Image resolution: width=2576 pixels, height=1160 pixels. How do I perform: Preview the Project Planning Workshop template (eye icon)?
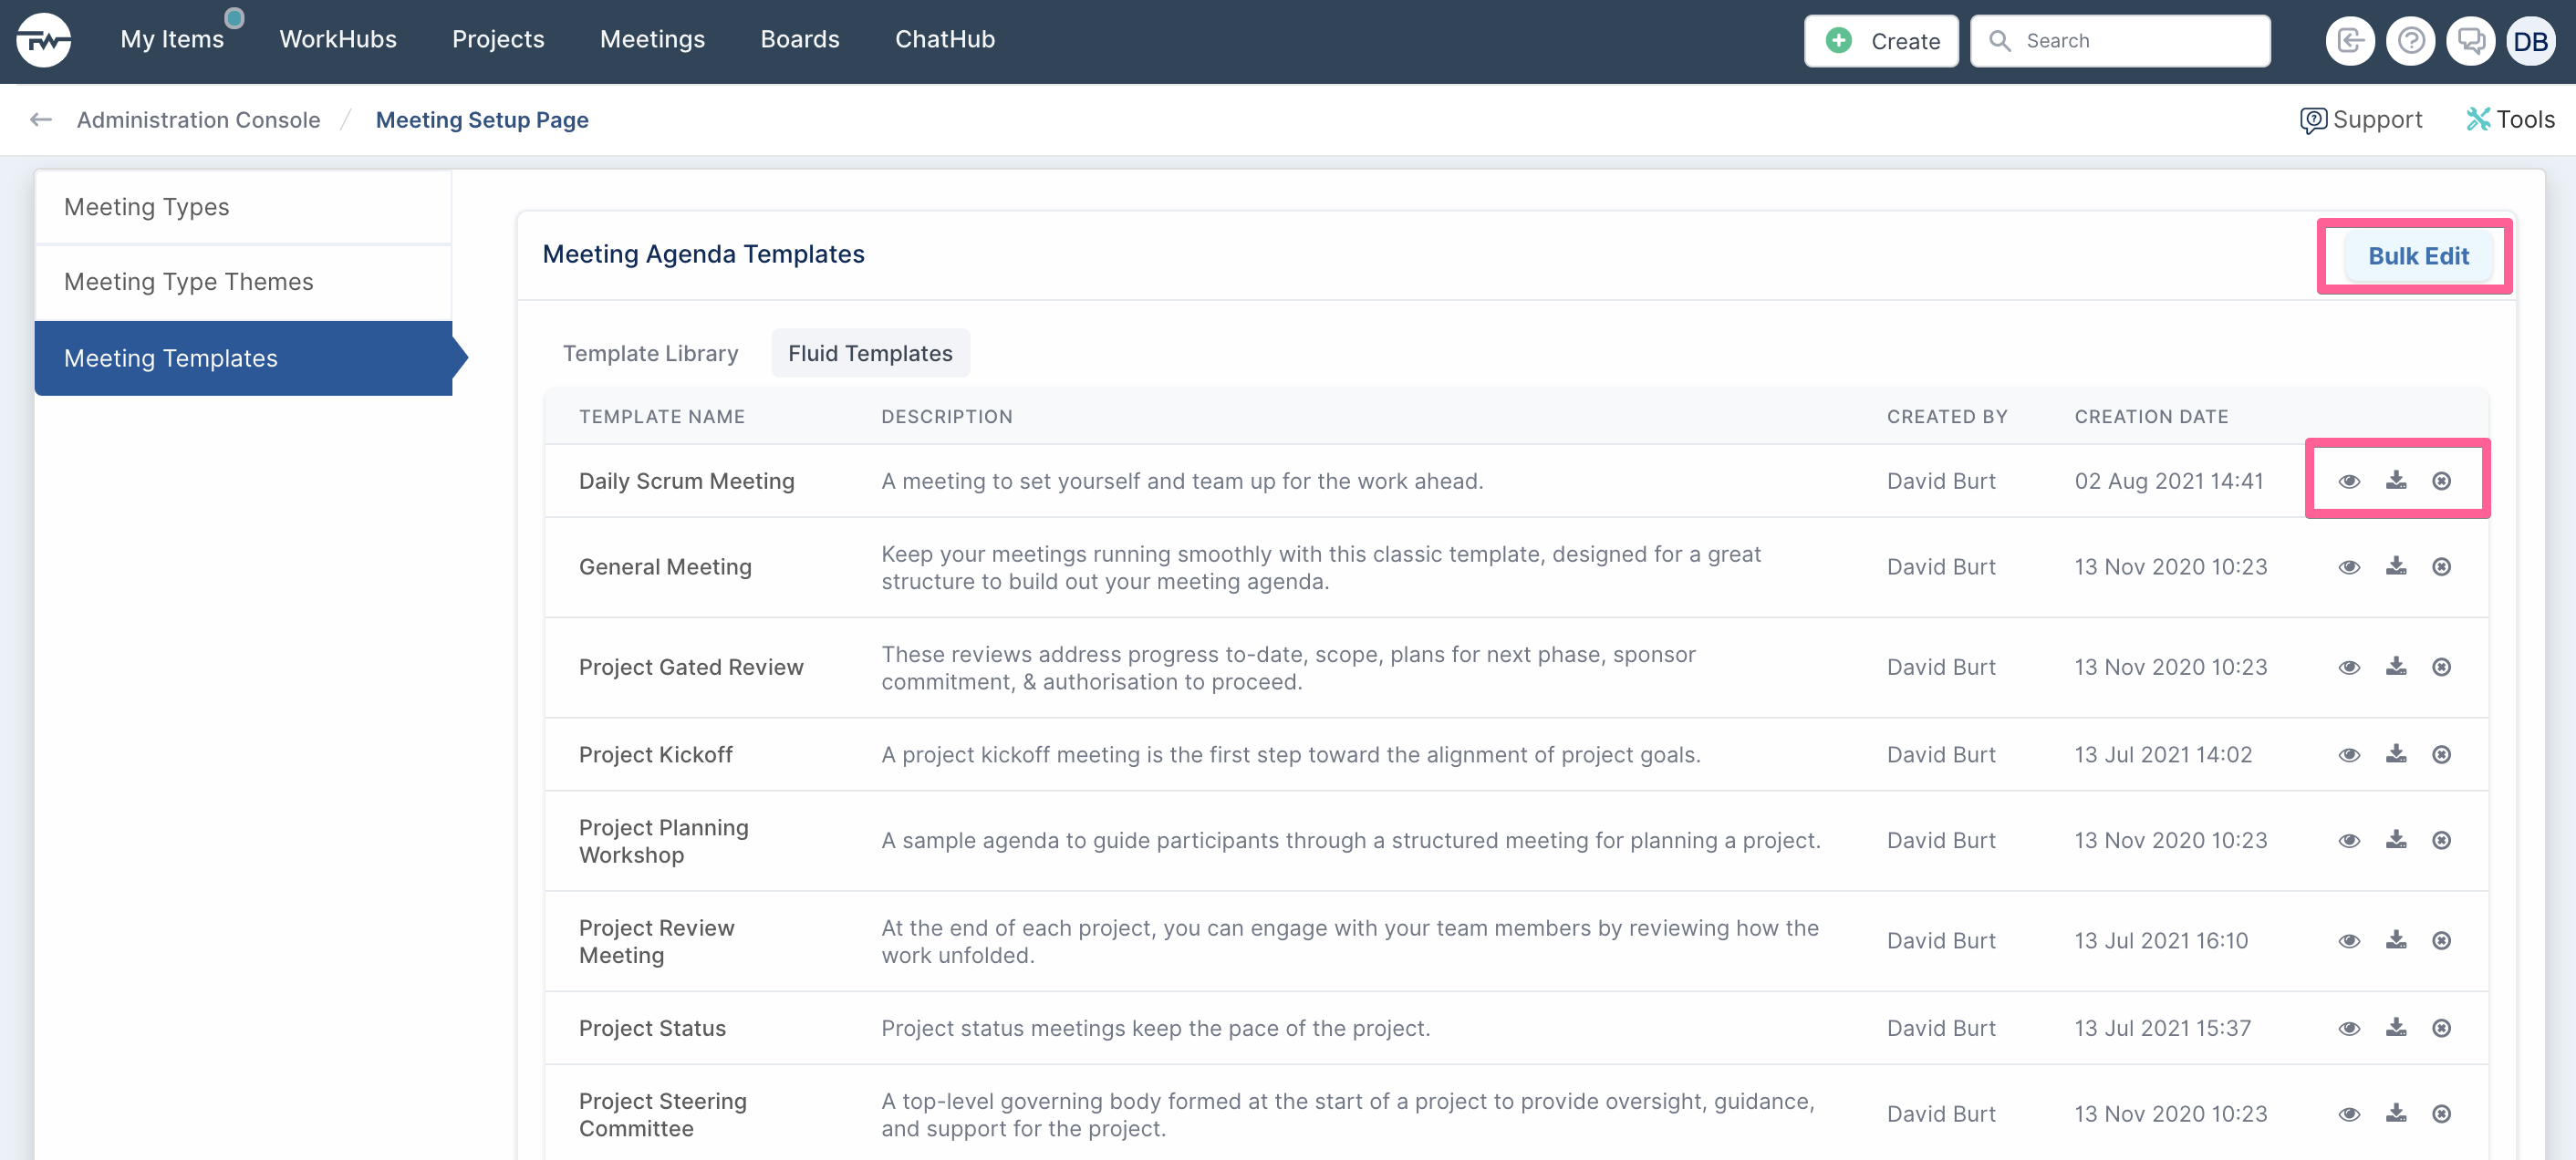tap(2349, 841)
